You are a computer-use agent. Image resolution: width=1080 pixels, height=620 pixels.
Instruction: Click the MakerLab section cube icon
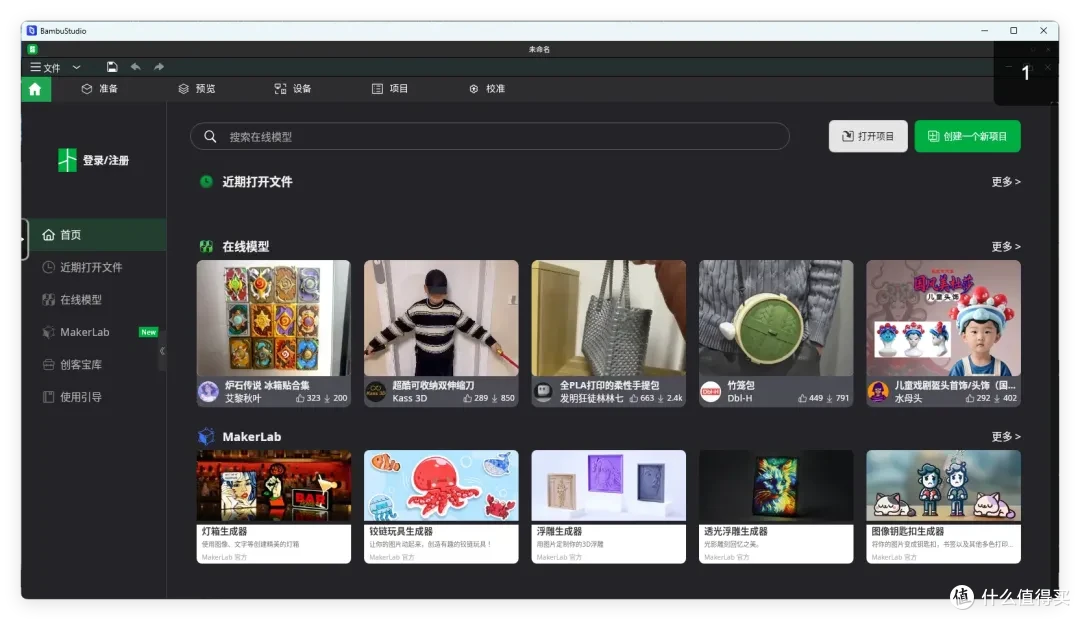(206, 436)
